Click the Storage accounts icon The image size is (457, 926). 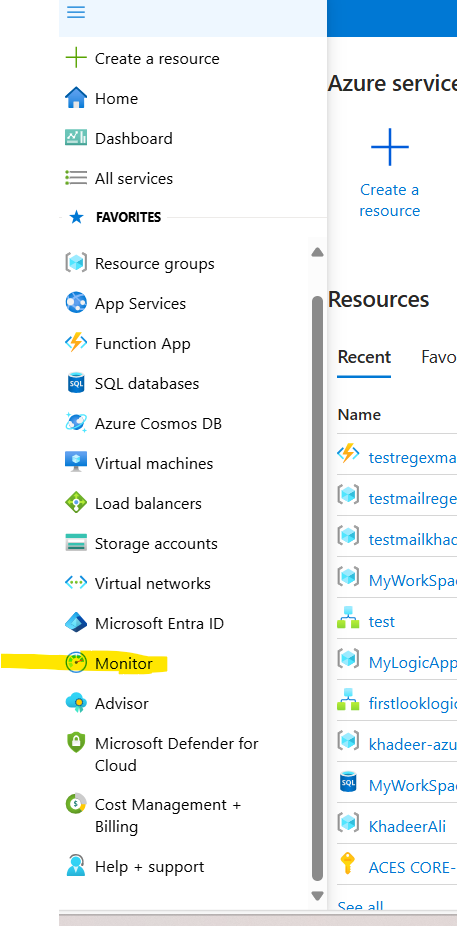(76, 543)
